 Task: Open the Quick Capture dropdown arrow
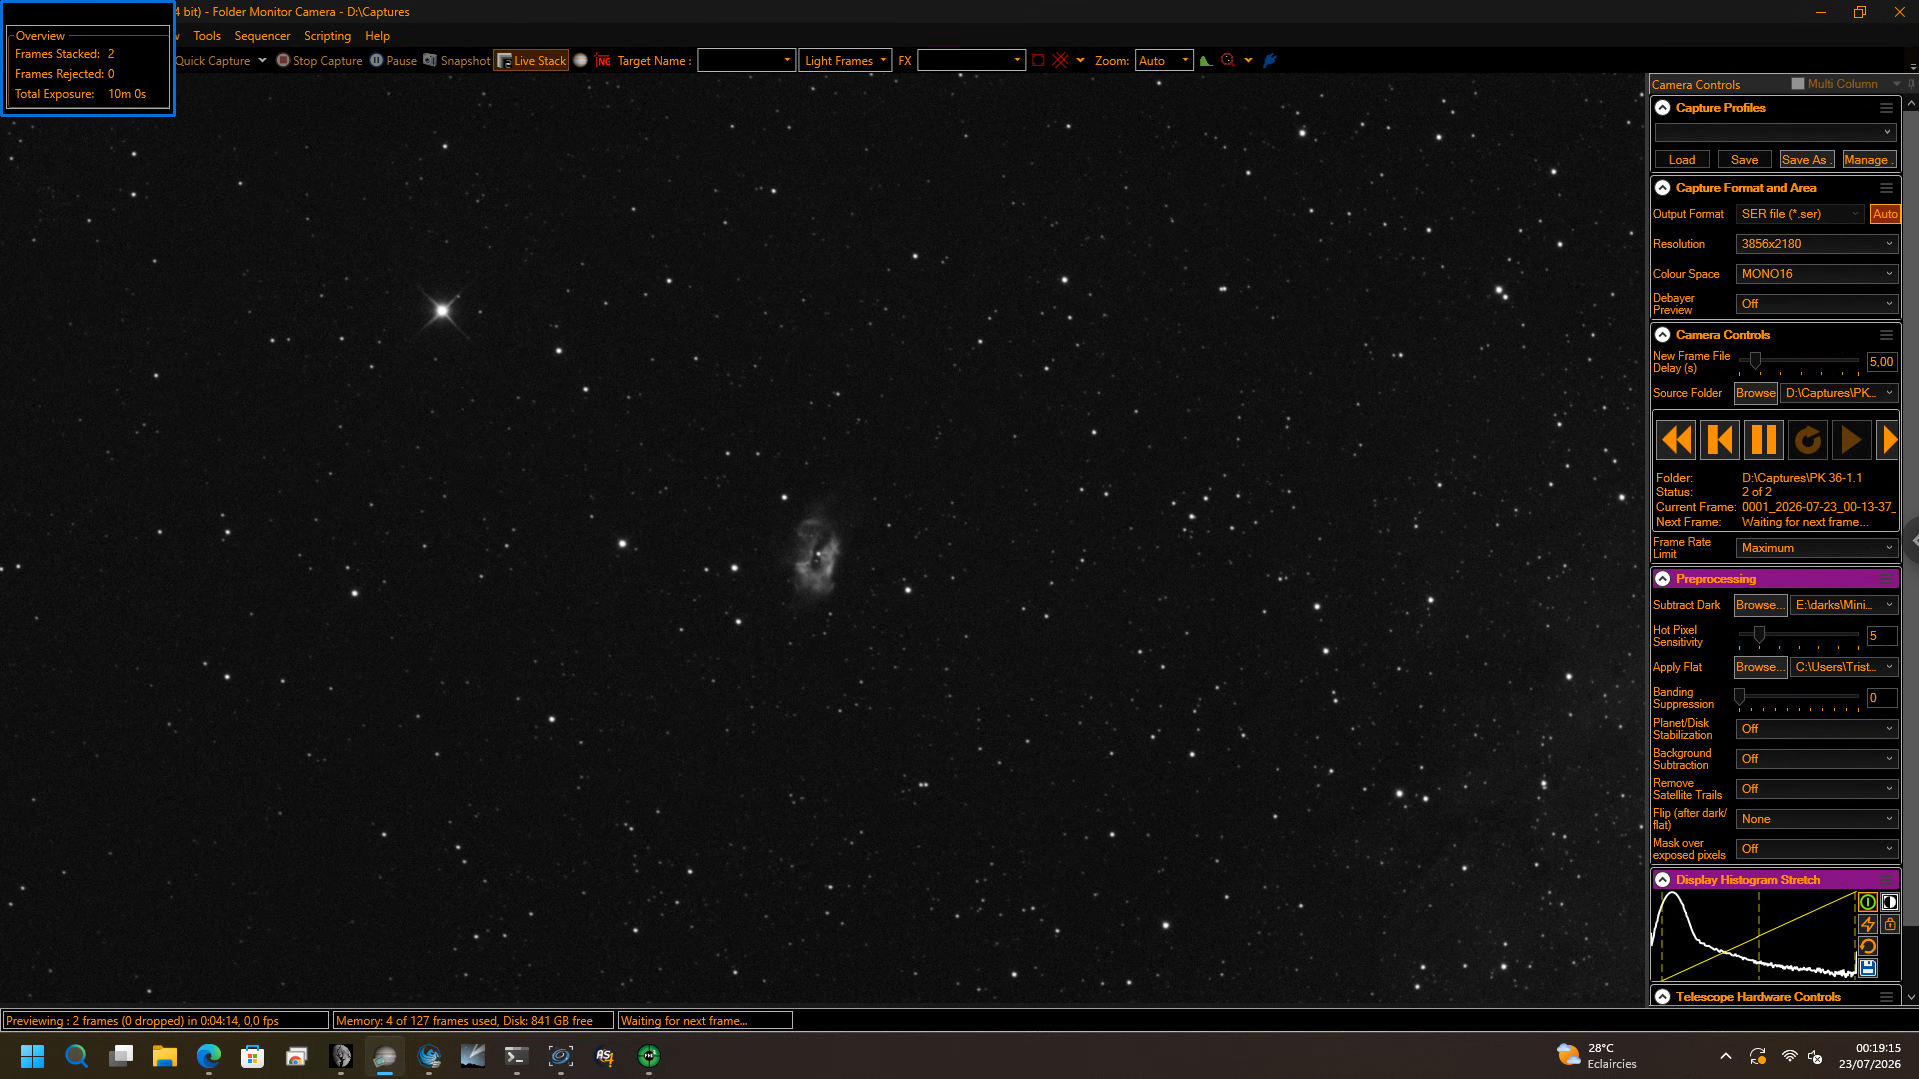(262, 61)
